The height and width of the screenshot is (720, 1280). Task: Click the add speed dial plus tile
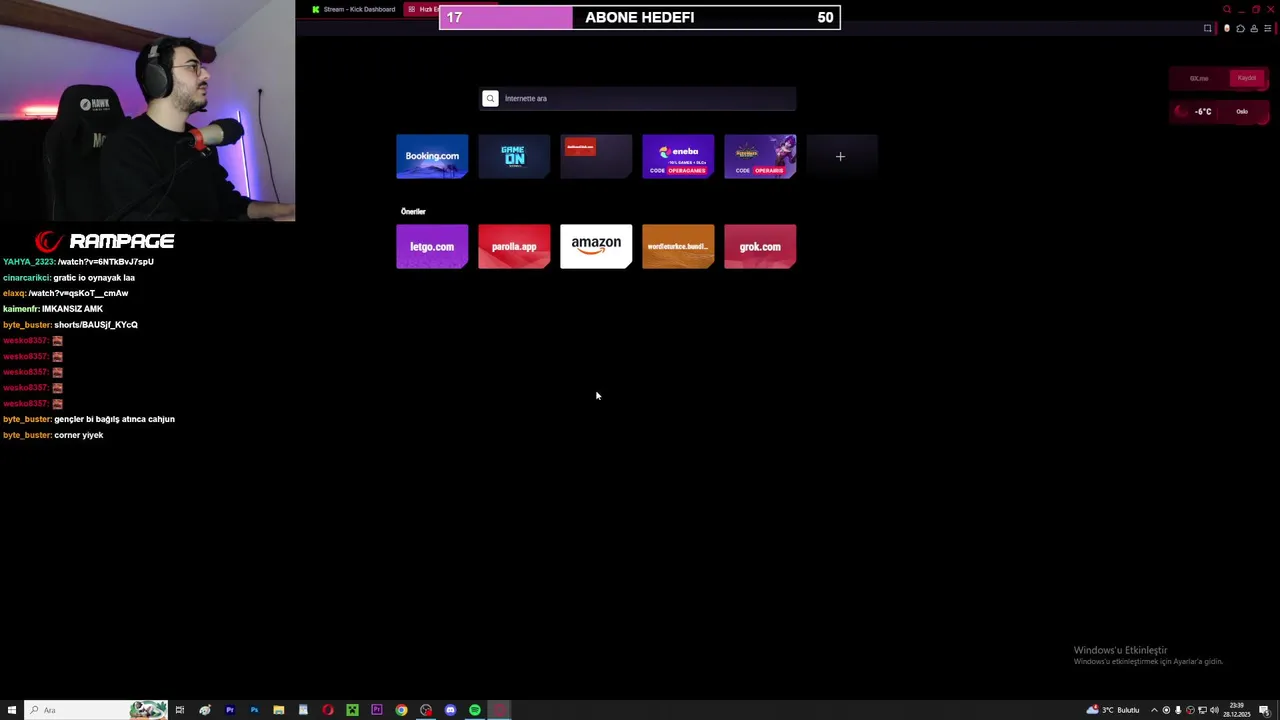pos(842,156)
